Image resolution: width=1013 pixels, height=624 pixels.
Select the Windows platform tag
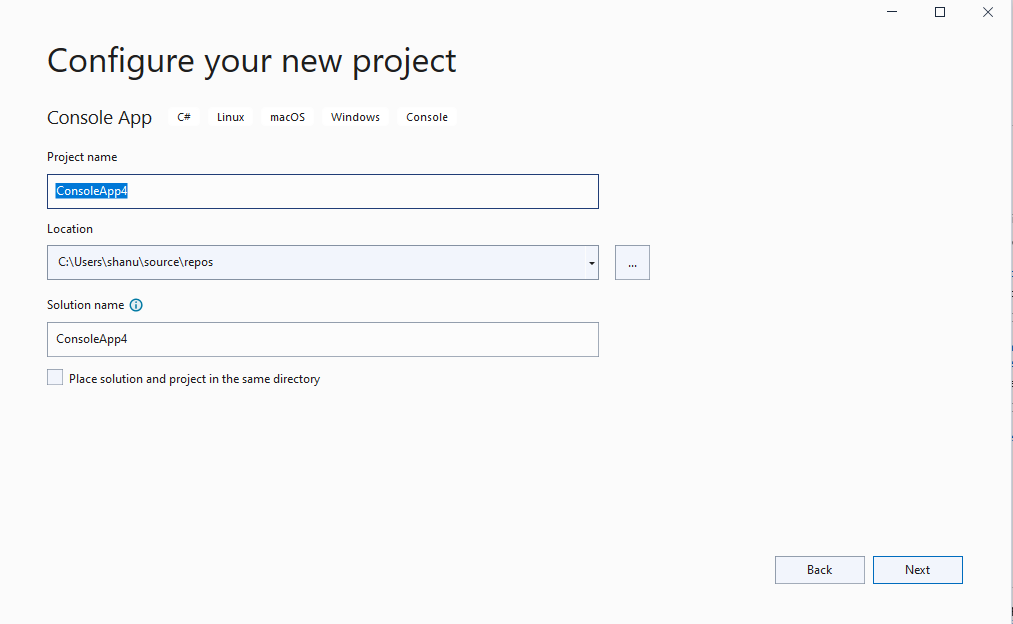[x=355, y=117]
